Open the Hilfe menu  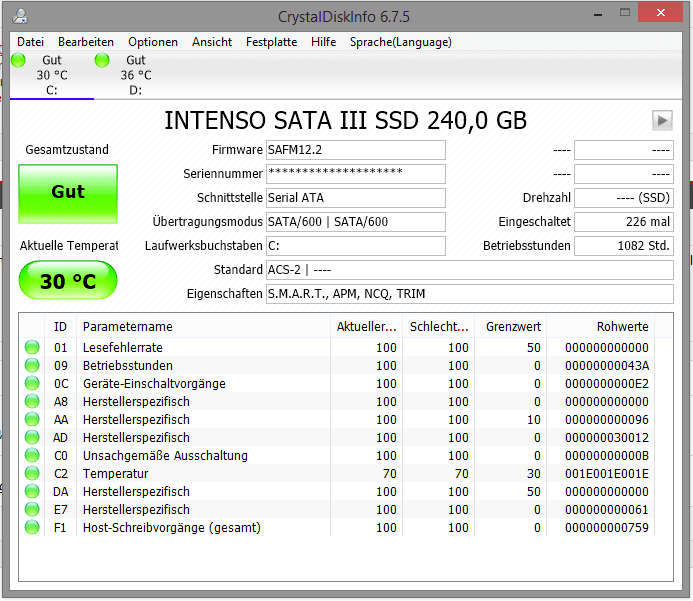[324, 42]
